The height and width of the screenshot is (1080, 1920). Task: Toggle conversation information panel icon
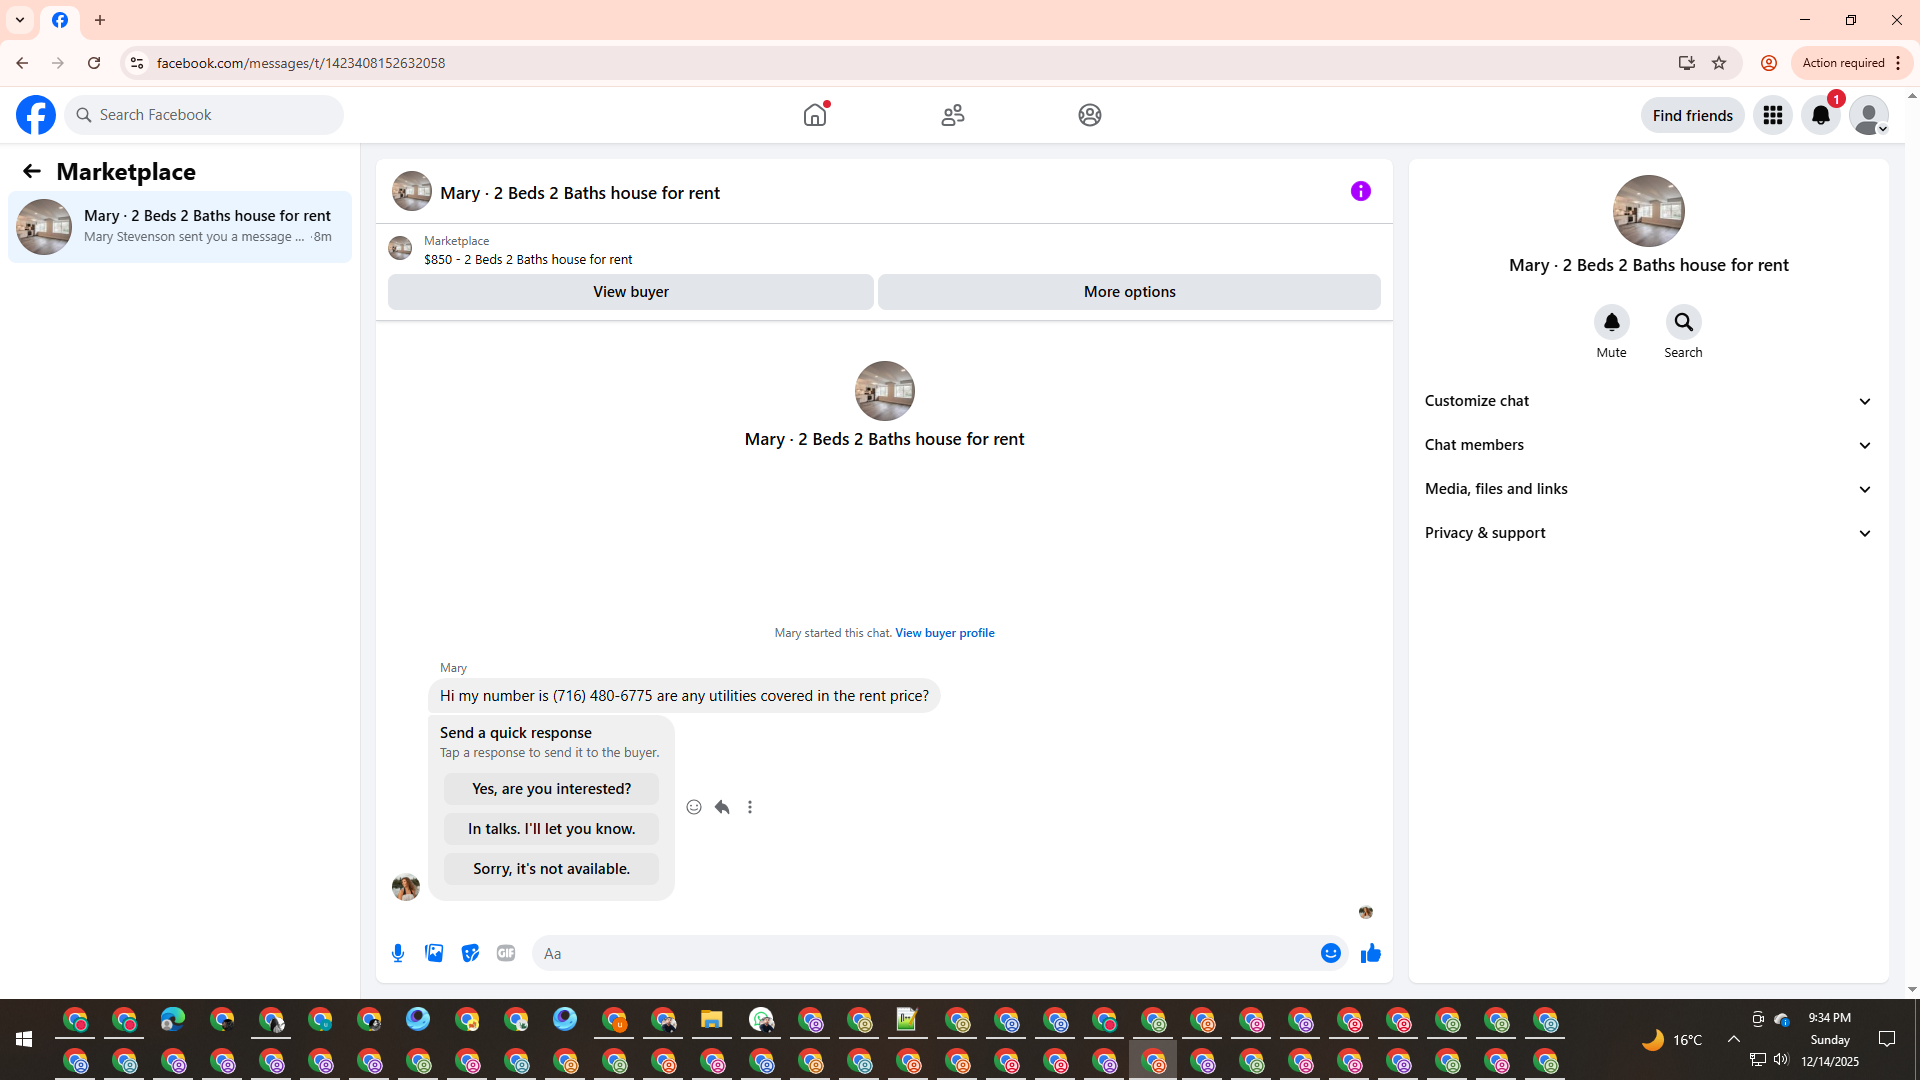coord(1360,191)
